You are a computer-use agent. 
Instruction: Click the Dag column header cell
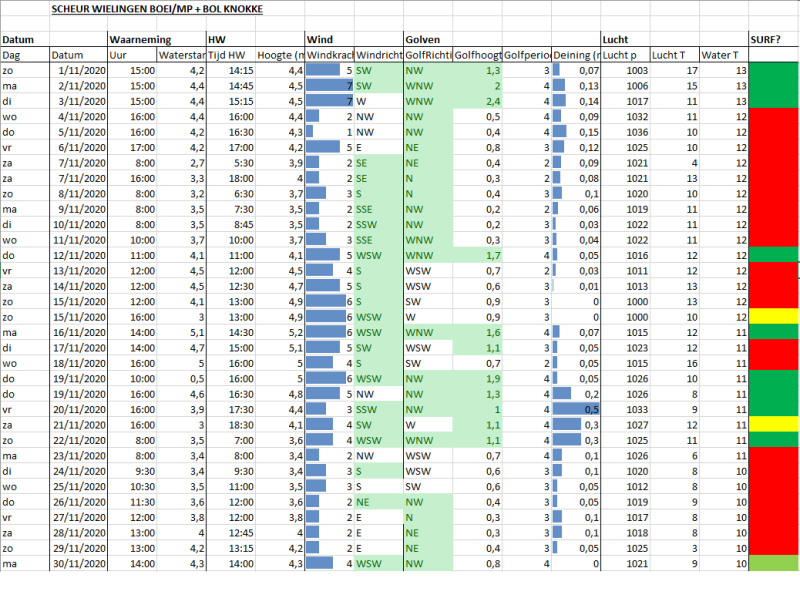(25, 55)
